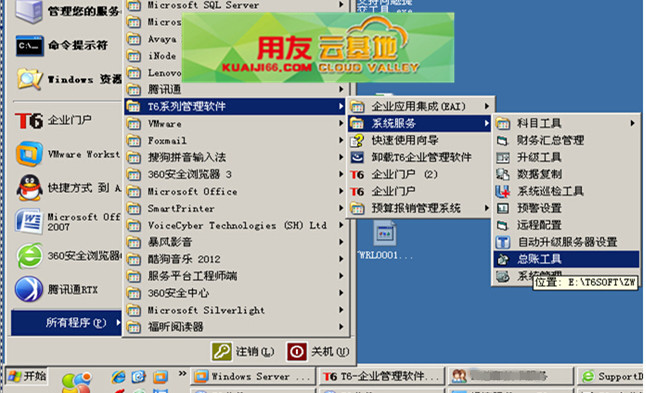This screenshot has height=393, width=646.
Task: Click the iNode folder icon
Action: 133,56
